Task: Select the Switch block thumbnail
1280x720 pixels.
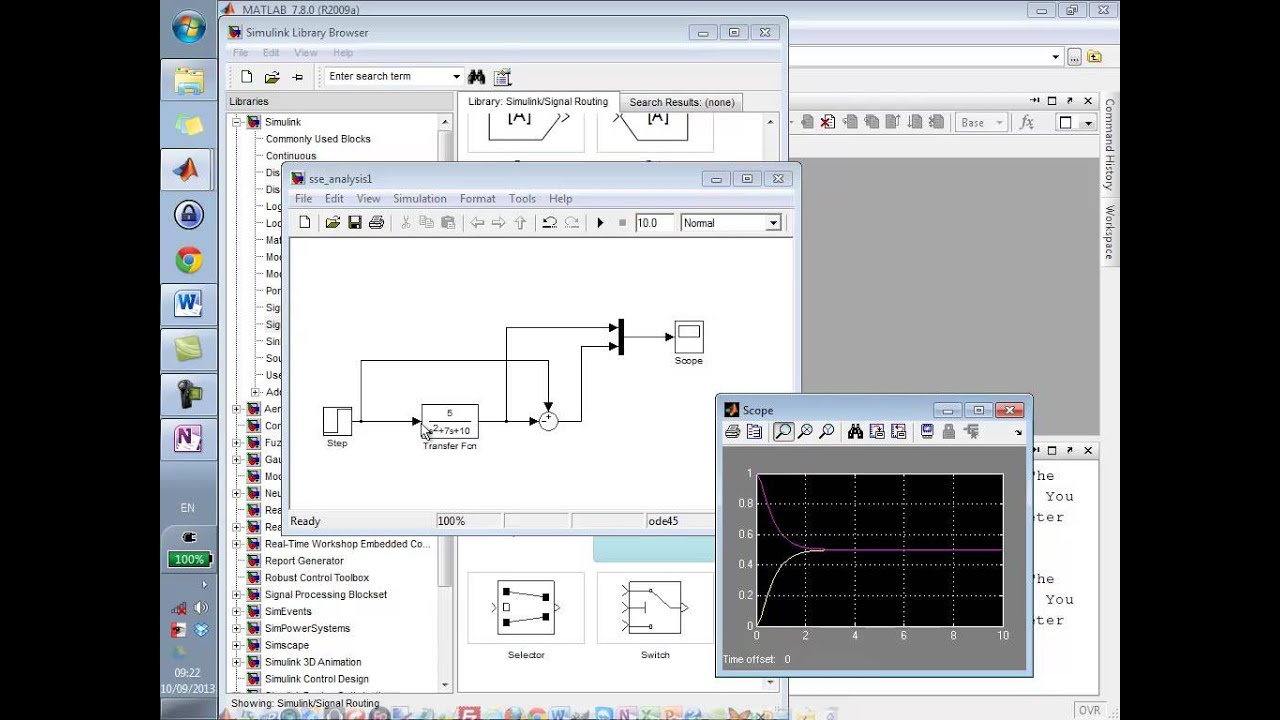Action: tap(655, 608)
